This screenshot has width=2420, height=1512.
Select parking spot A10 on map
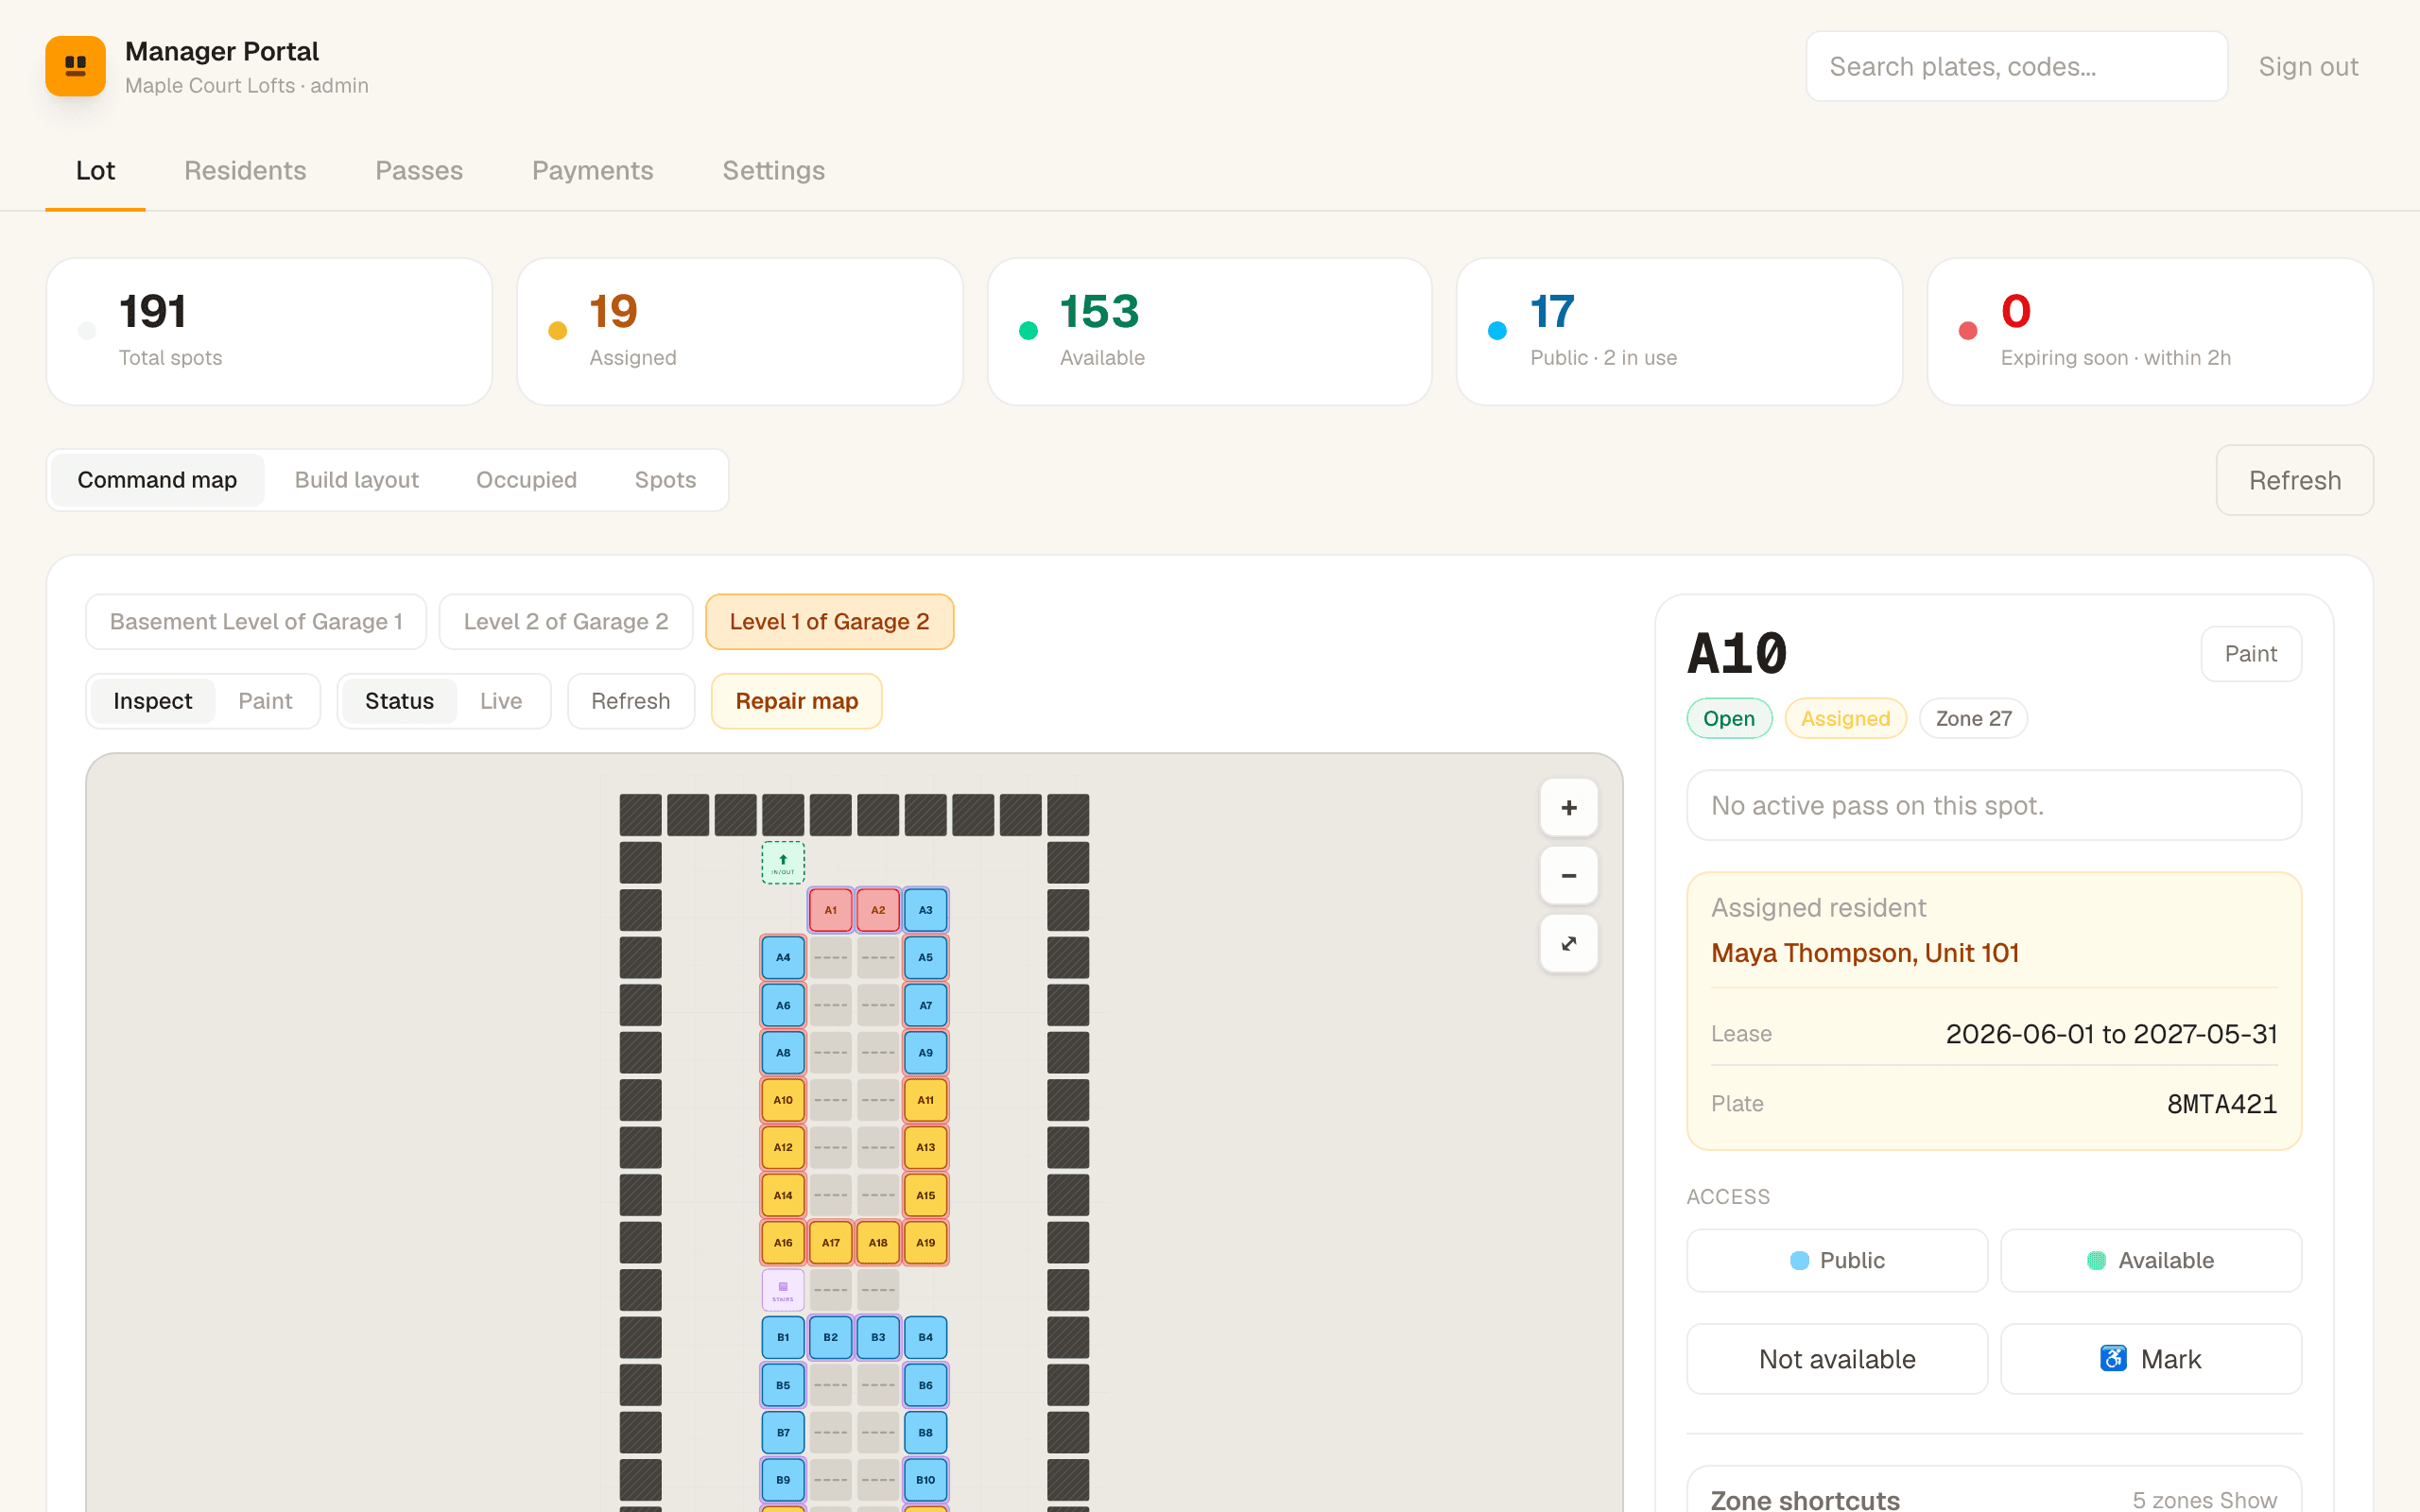[x=783, y=1100]
